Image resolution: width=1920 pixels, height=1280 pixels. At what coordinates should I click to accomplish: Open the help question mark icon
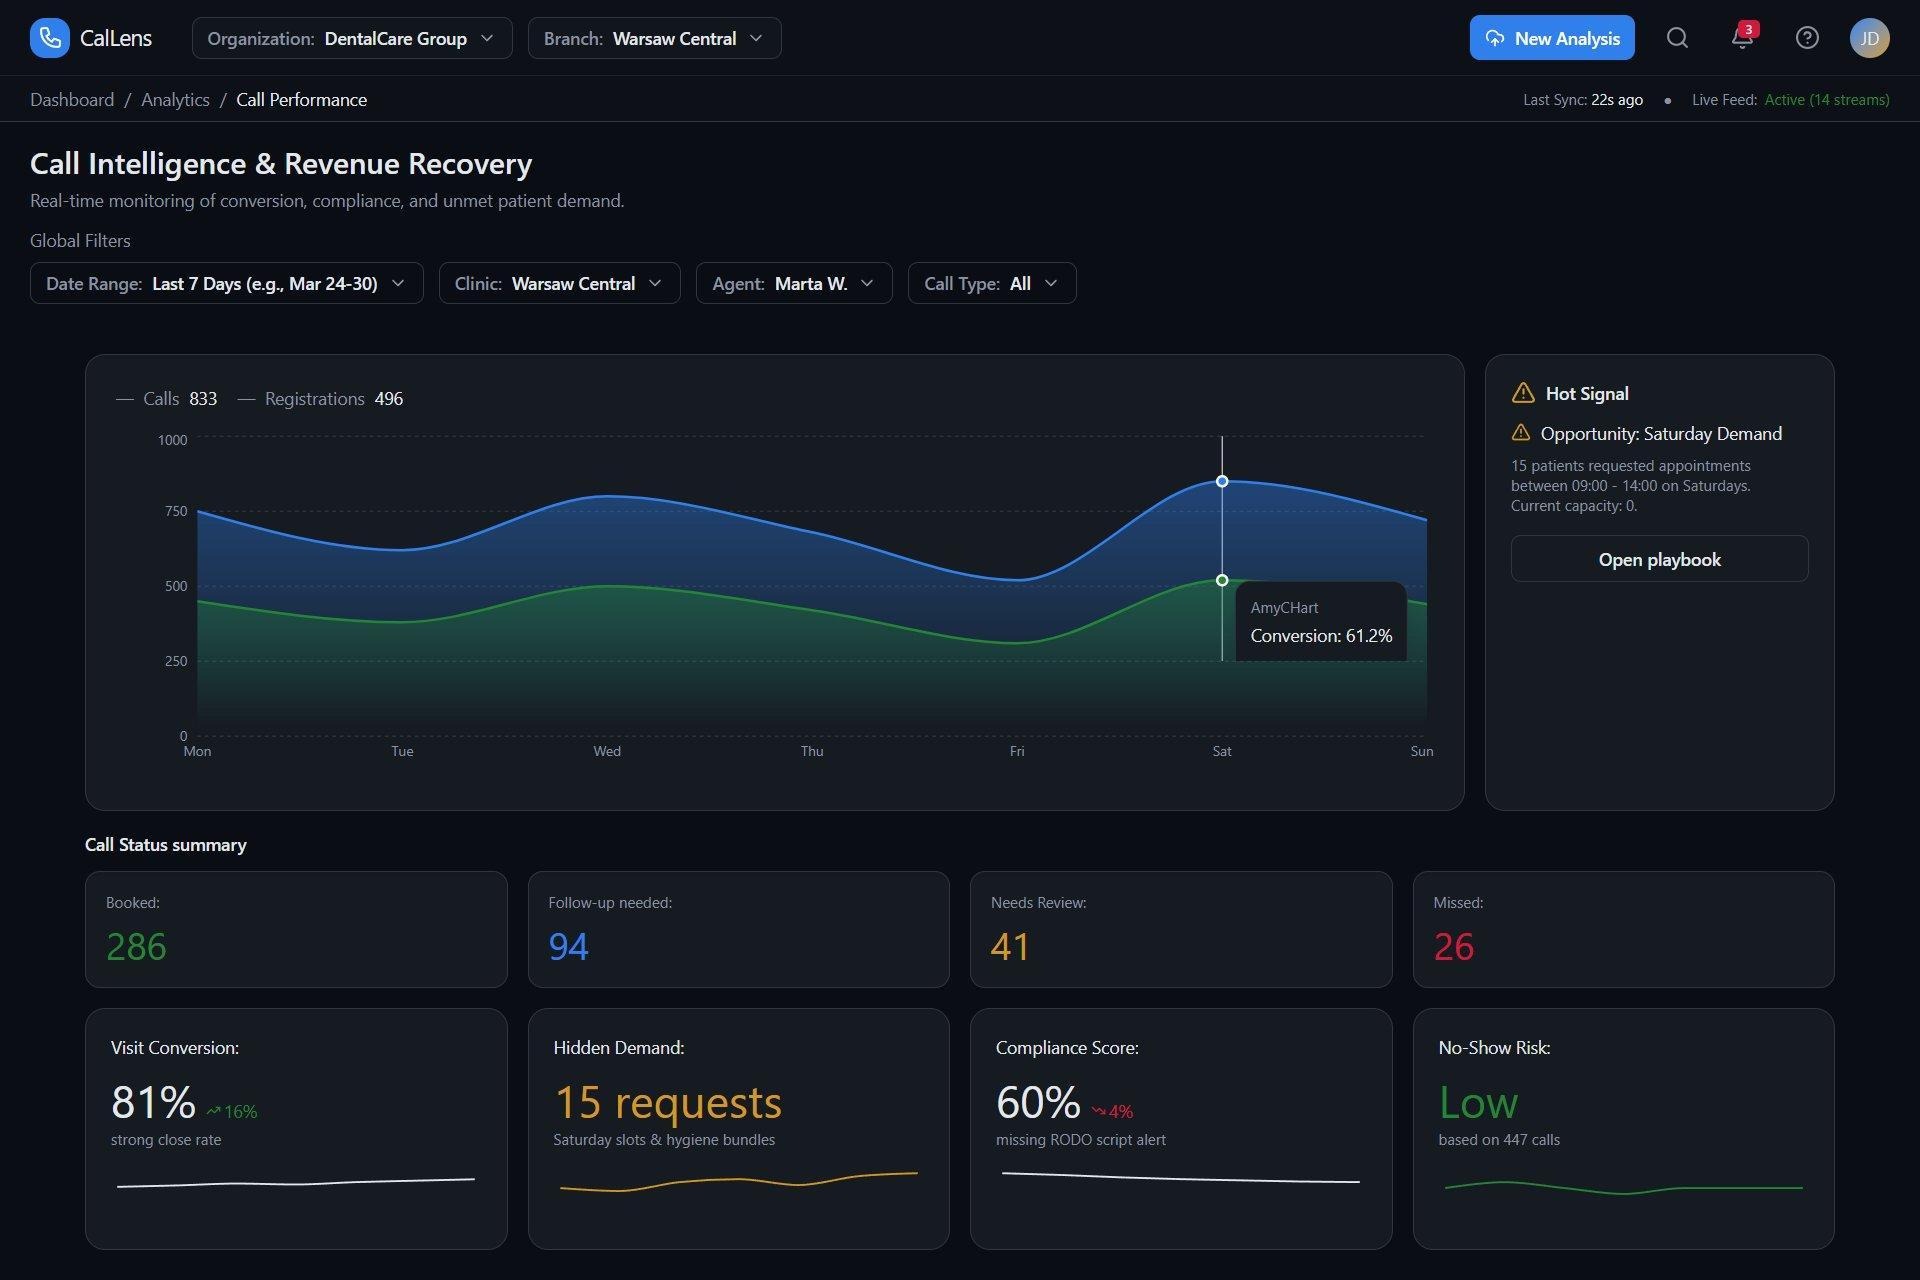click(x=1807, y=38)
